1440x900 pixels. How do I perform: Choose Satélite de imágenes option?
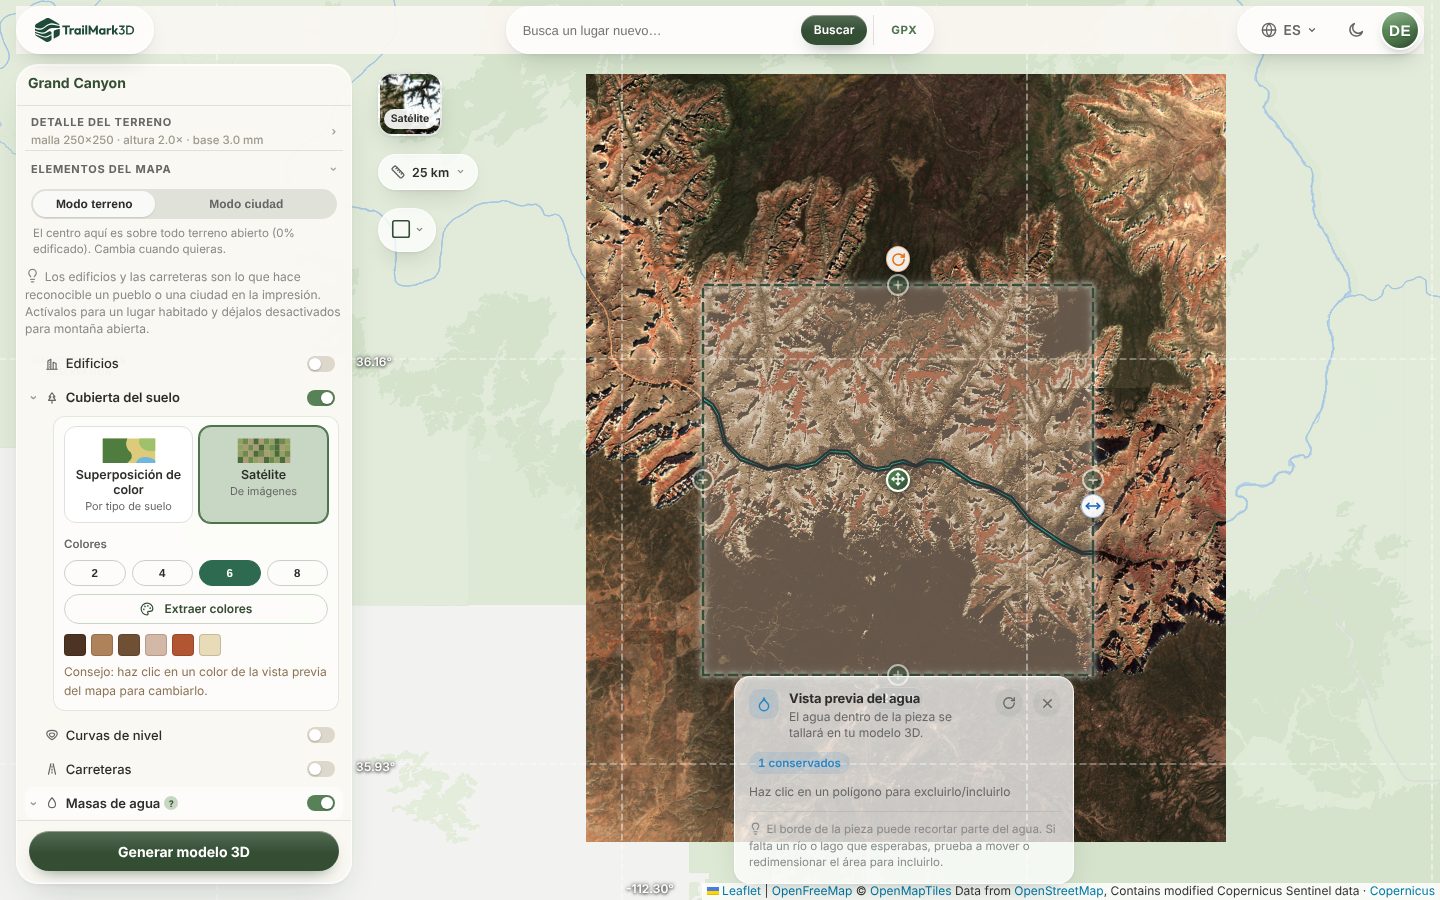264,474
